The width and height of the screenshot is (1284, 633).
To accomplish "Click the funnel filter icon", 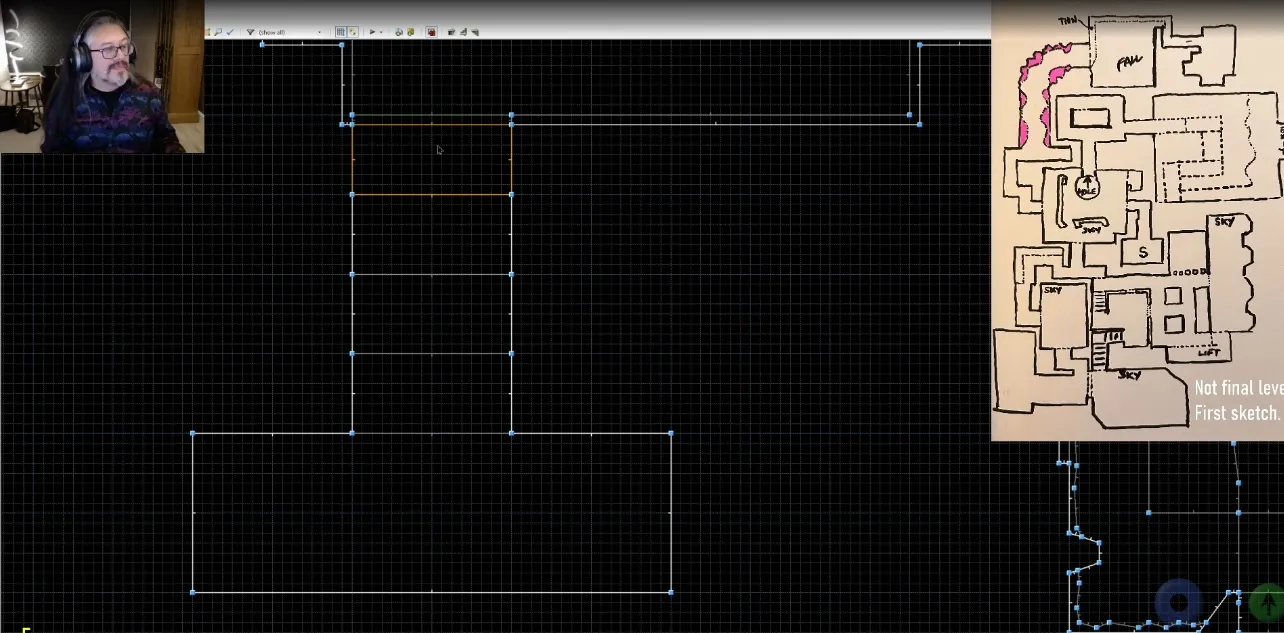I will [250, 32].
